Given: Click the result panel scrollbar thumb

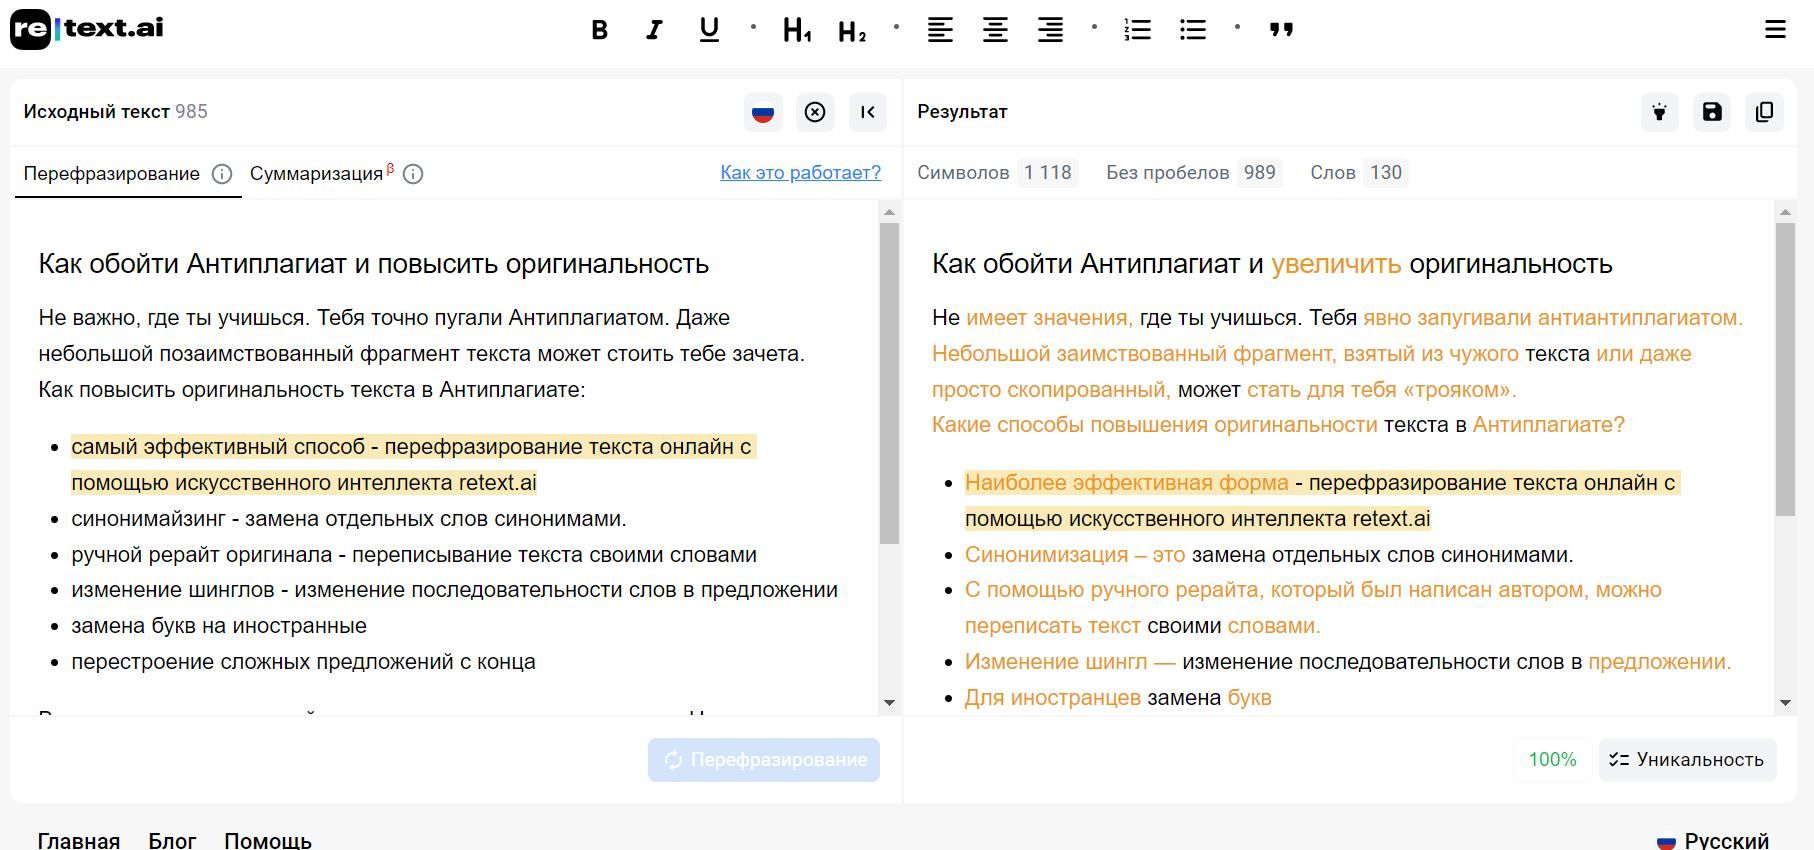Looking at the screenshot, I should (x=1785, y=370).
